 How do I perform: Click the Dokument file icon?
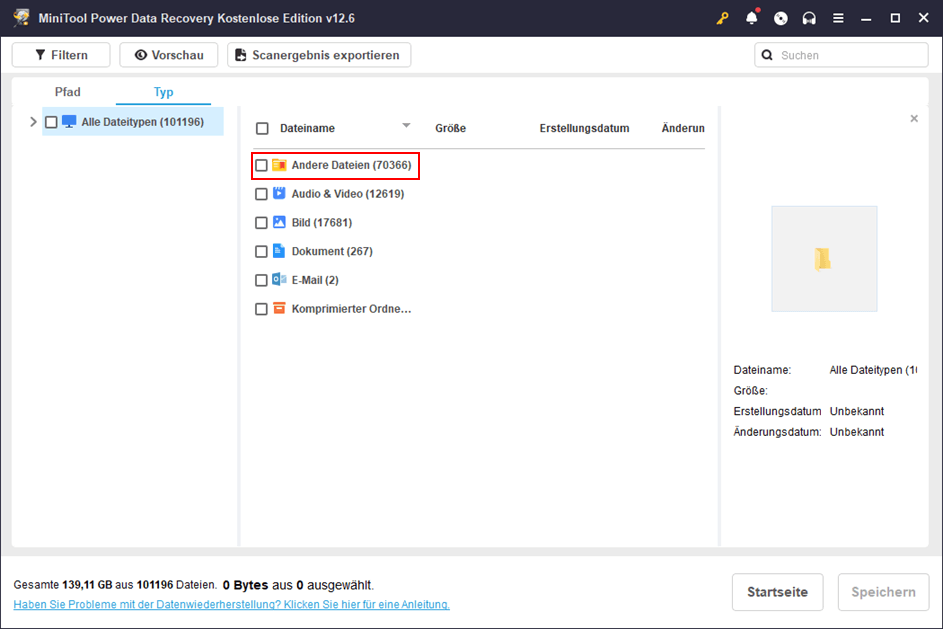point(279,251)
